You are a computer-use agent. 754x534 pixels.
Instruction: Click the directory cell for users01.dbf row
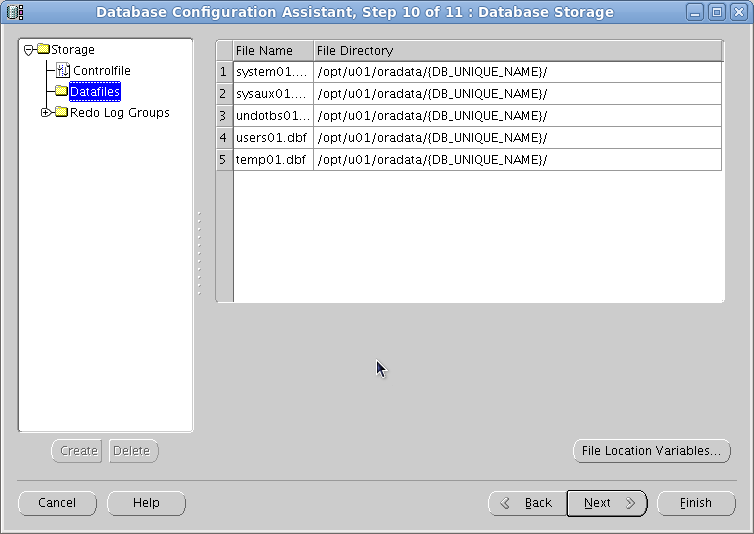click(x=518, y=138)
